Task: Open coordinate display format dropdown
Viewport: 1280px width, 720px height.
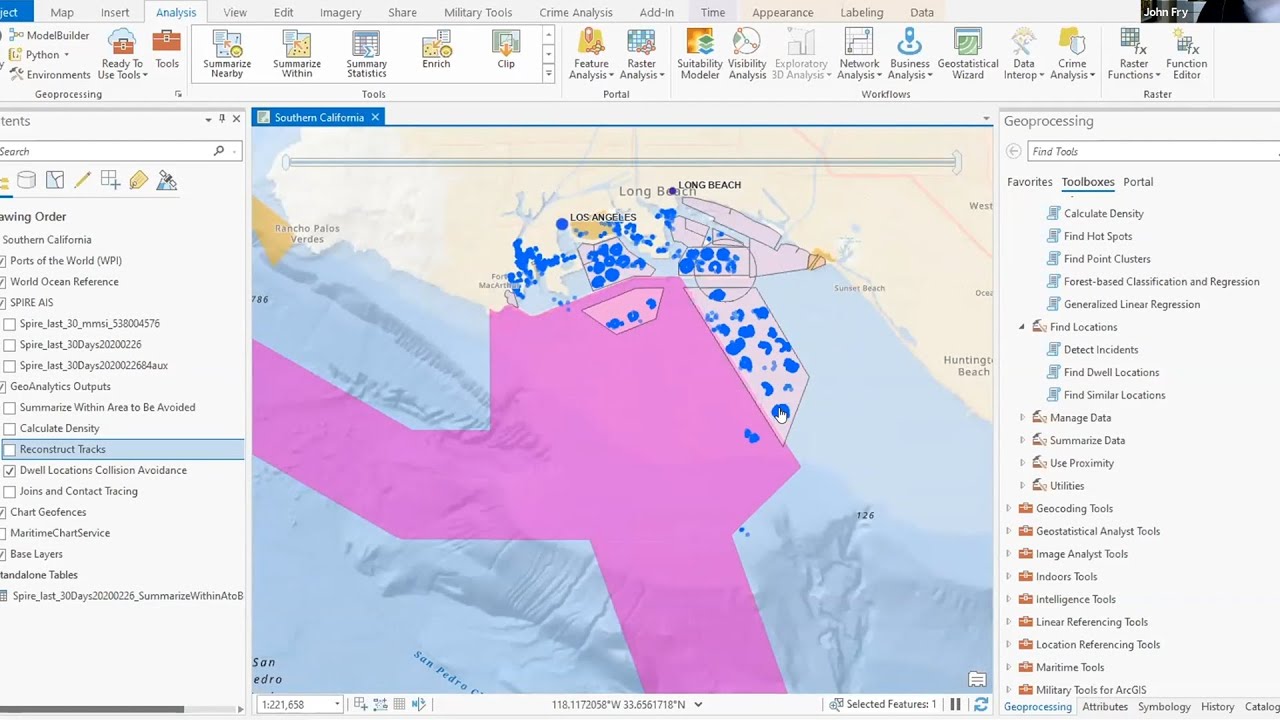Action: tap(698, 704)
